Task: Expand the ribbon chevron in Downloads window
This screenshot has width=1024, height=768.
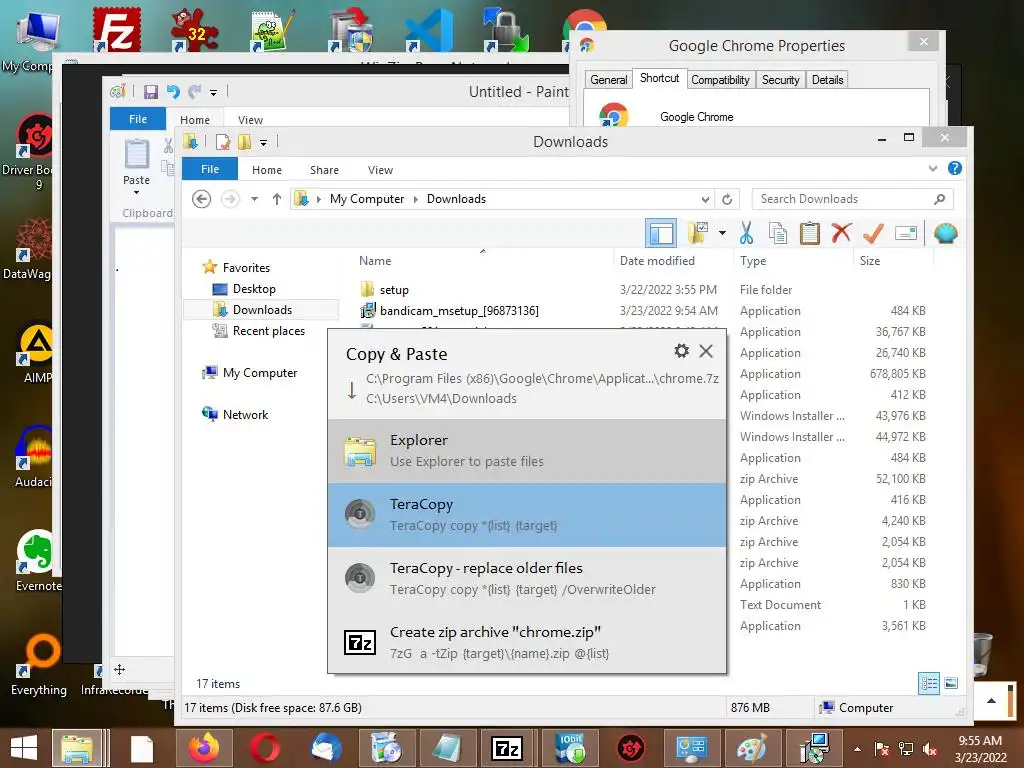Action: [x=933, y=168]
